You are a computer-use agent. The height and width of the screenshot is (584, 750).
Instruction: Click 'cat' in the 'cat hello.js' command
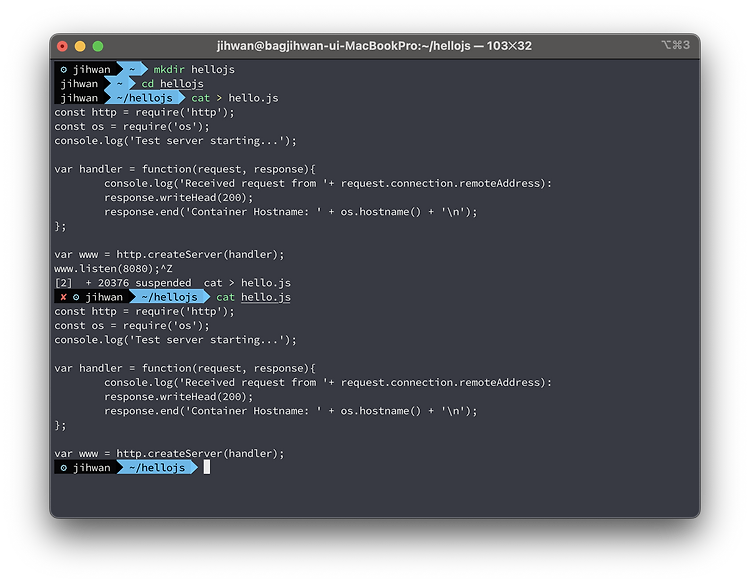click(225, 298)
